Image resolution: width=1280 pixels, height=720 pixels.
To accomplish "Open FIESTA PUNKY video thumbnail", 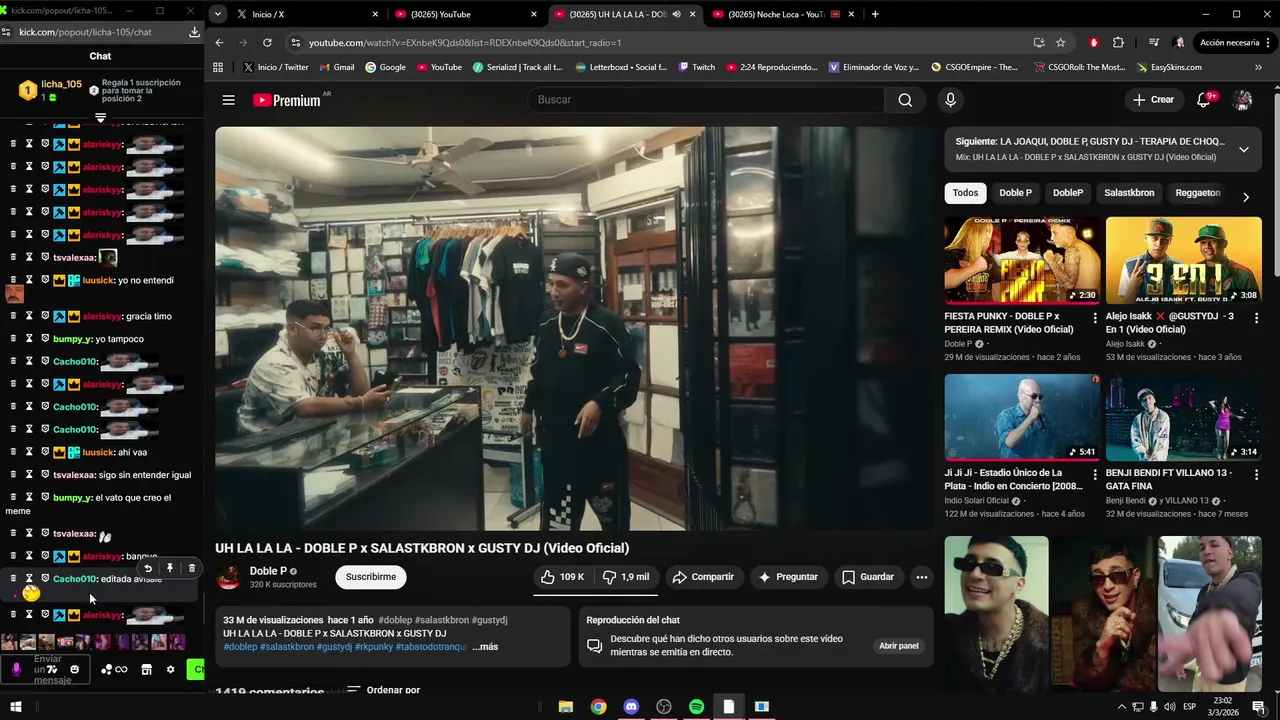I will [1022, 260].
